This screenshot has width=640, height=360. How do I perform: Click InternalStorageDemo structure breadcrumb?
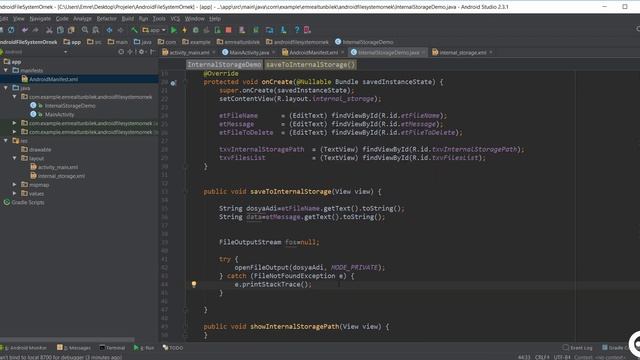coord(224,64)
